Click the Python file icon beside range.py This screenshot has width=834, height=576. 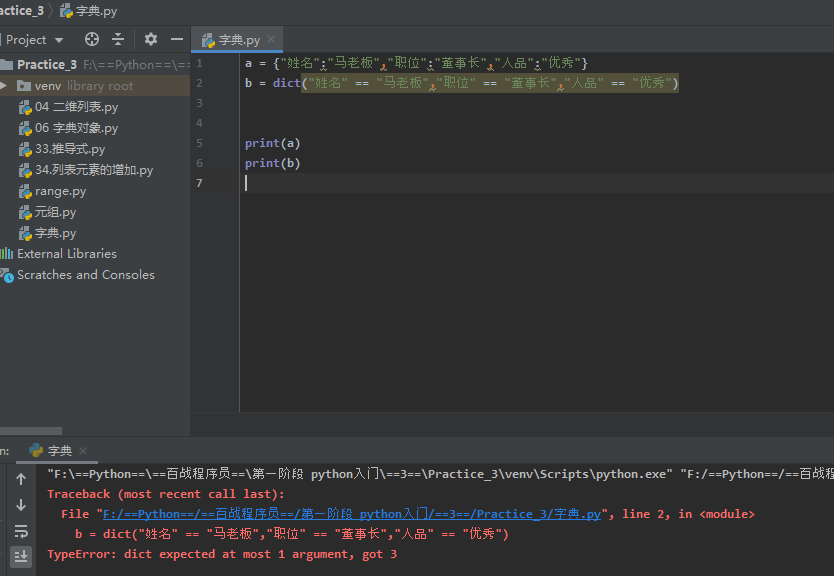tap(25, 191)
